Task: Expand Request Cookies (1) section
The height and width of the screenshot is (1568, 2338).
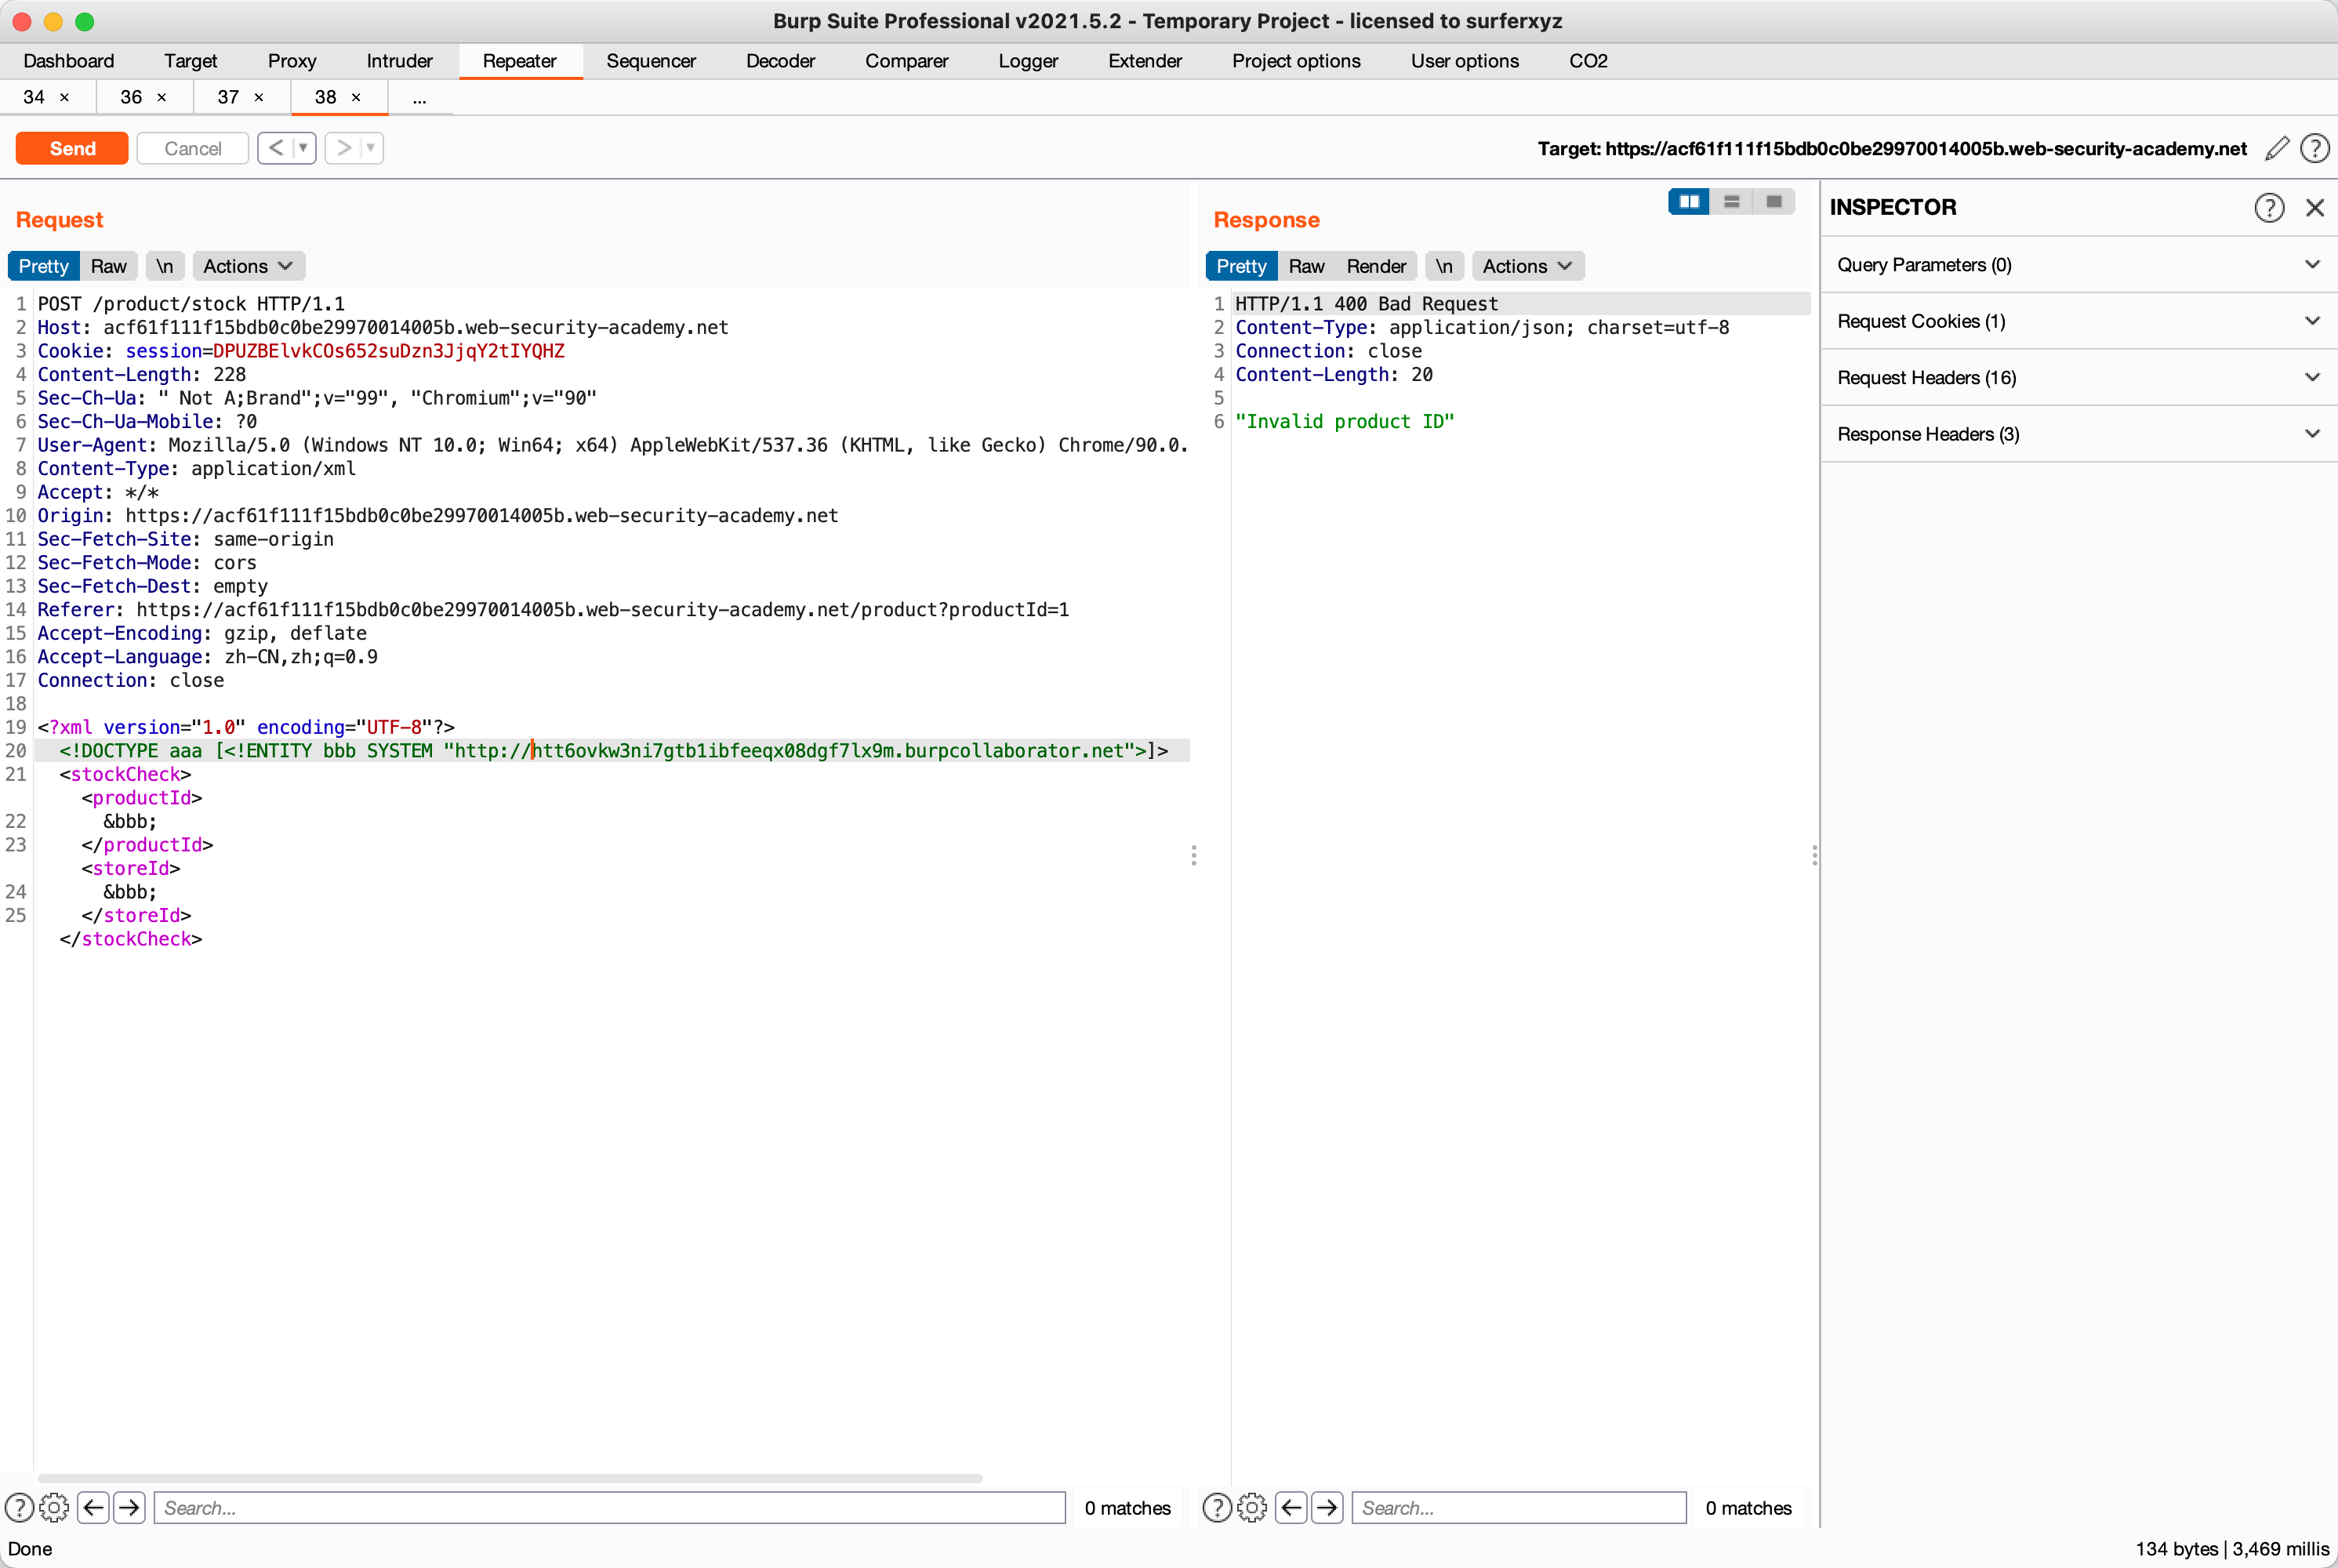Action: coord(2079,321)
